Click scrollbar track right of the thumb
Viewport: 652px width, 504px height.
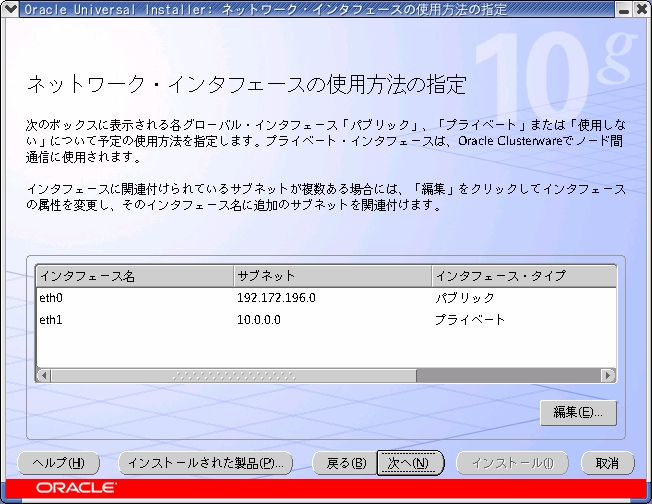(x=509, y=376)
